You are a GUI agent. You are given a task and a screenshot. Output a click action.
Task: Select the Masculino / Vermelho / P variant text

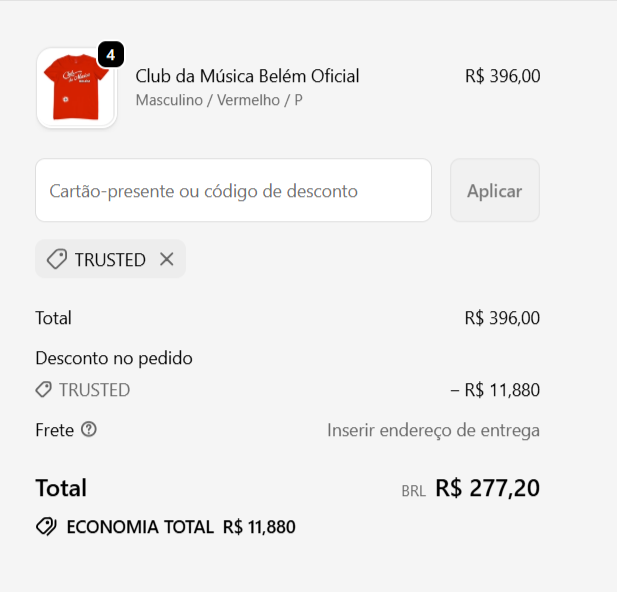tap(219, 101)
